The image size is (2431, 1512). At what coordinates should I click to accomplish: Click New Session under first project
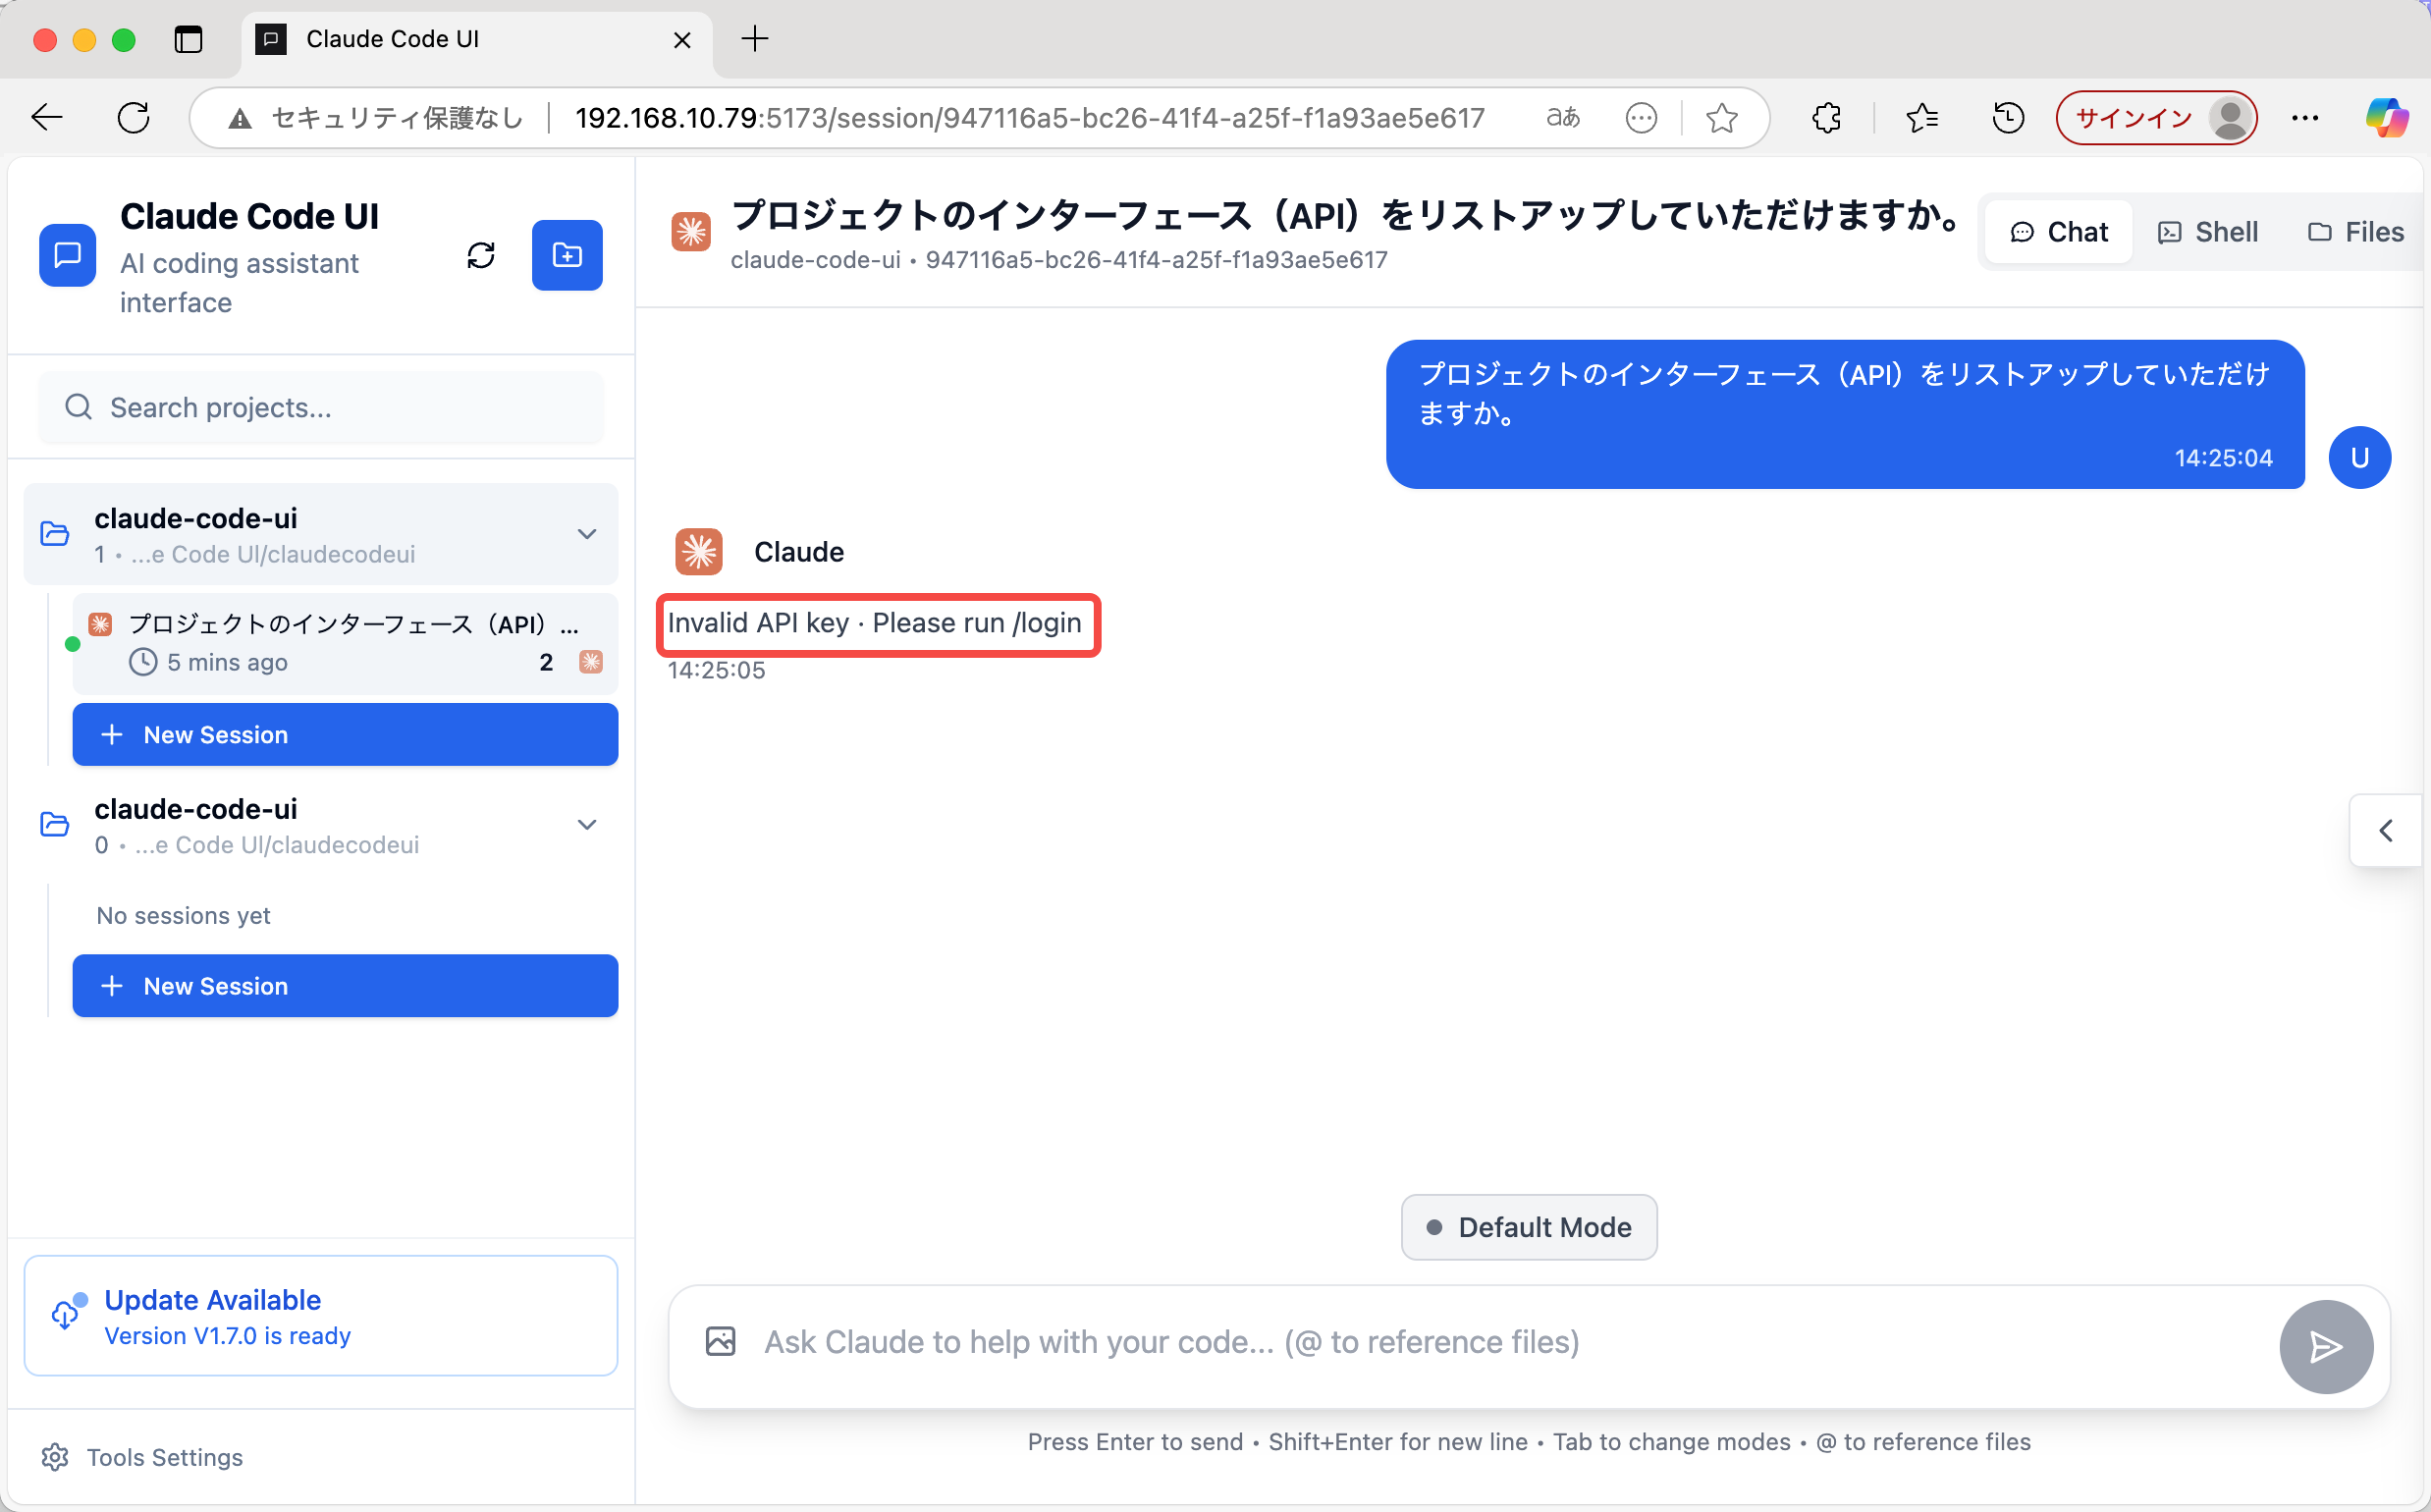345,735
